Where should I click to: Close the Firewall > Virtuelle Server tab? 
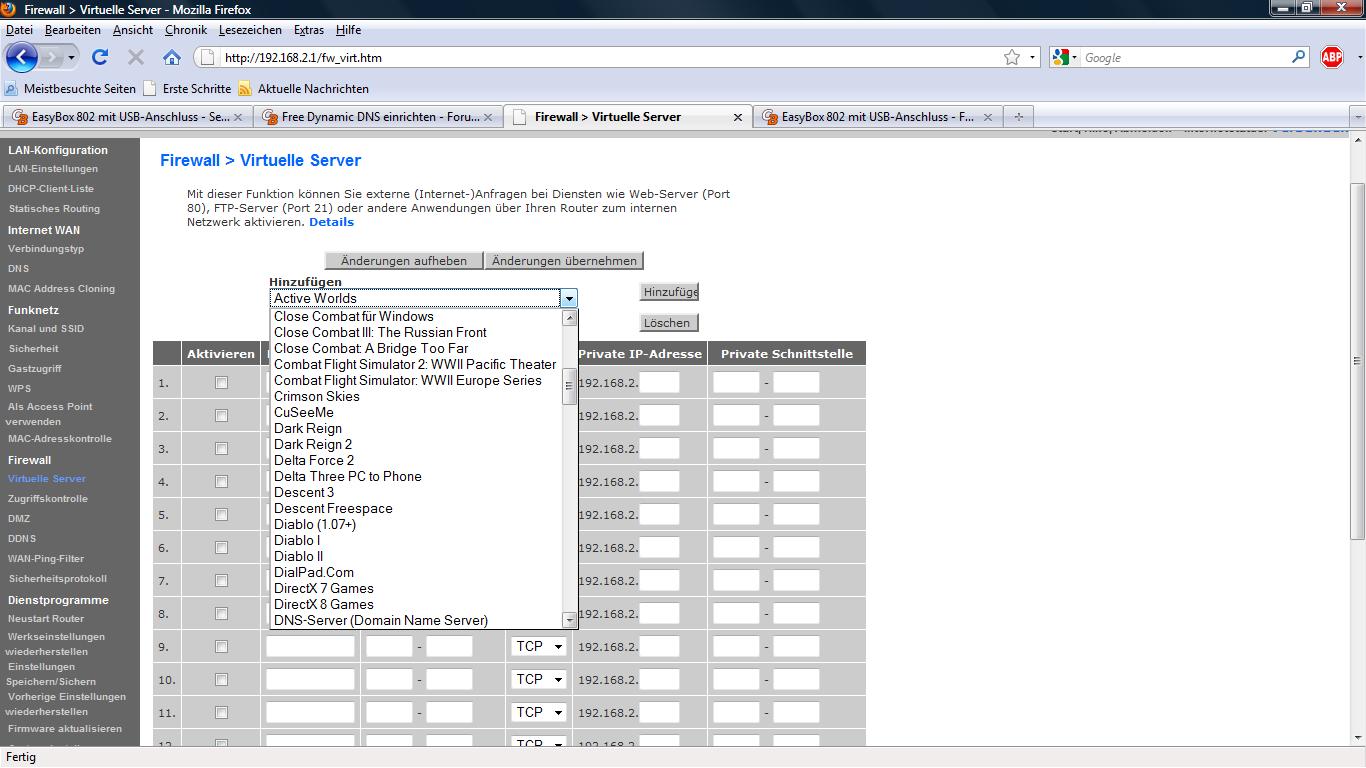(x=738, y=117)
